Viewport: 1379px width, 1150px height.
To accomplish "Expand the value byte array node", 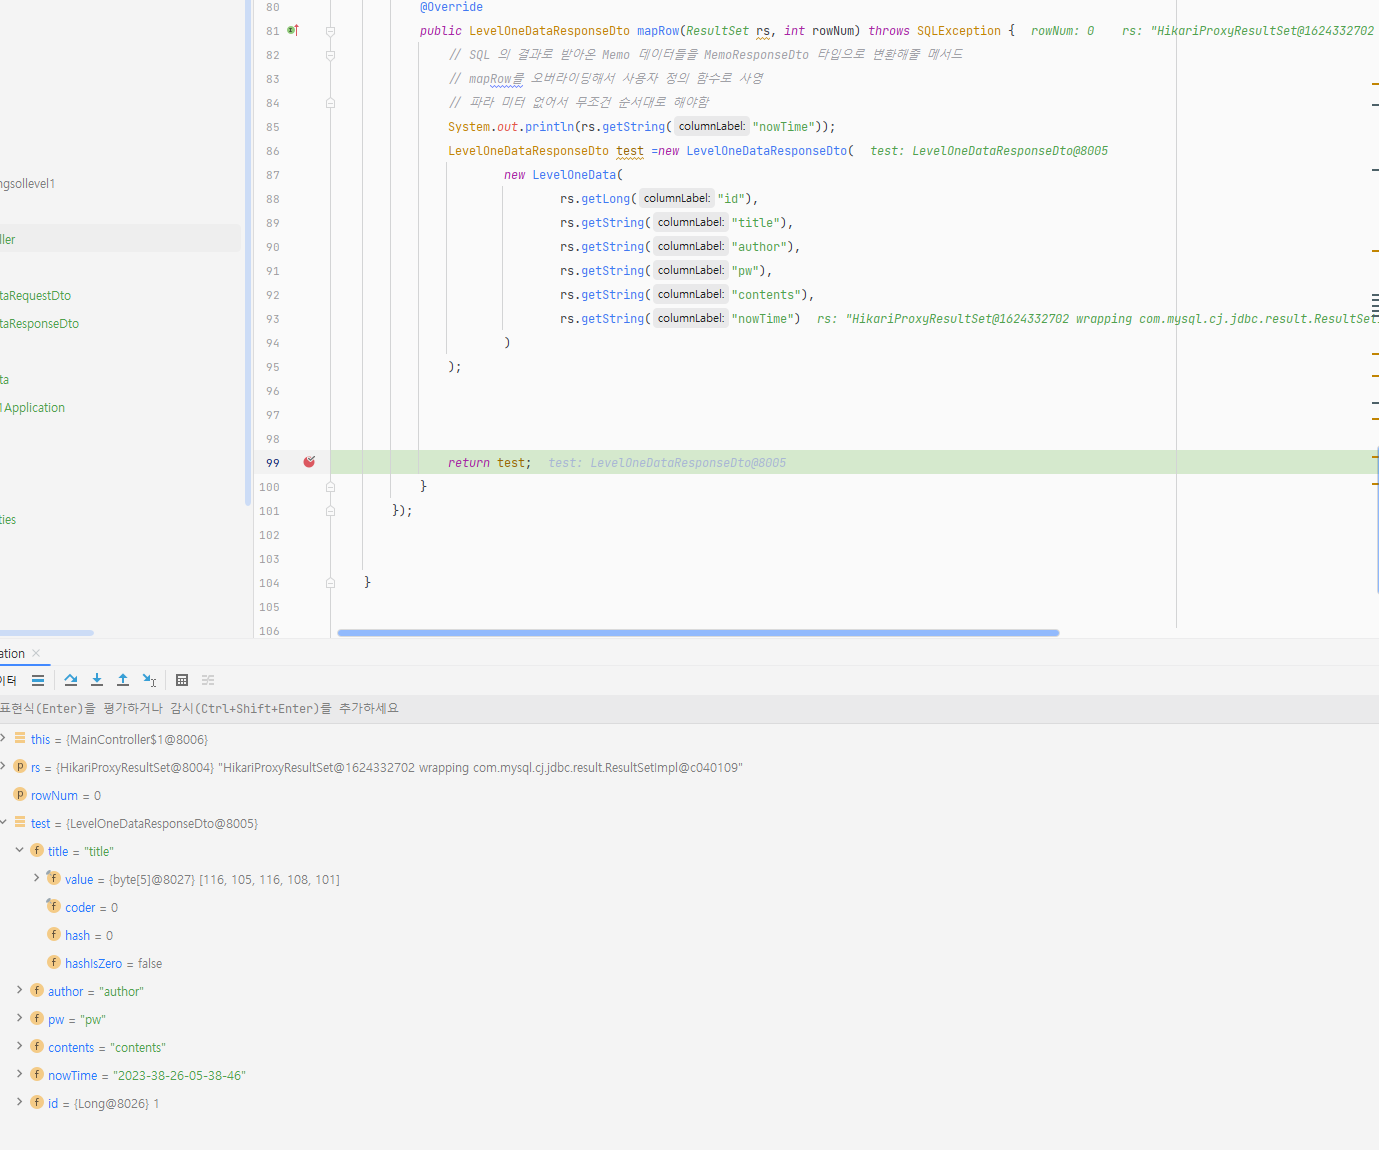I will tap(36, 878).
